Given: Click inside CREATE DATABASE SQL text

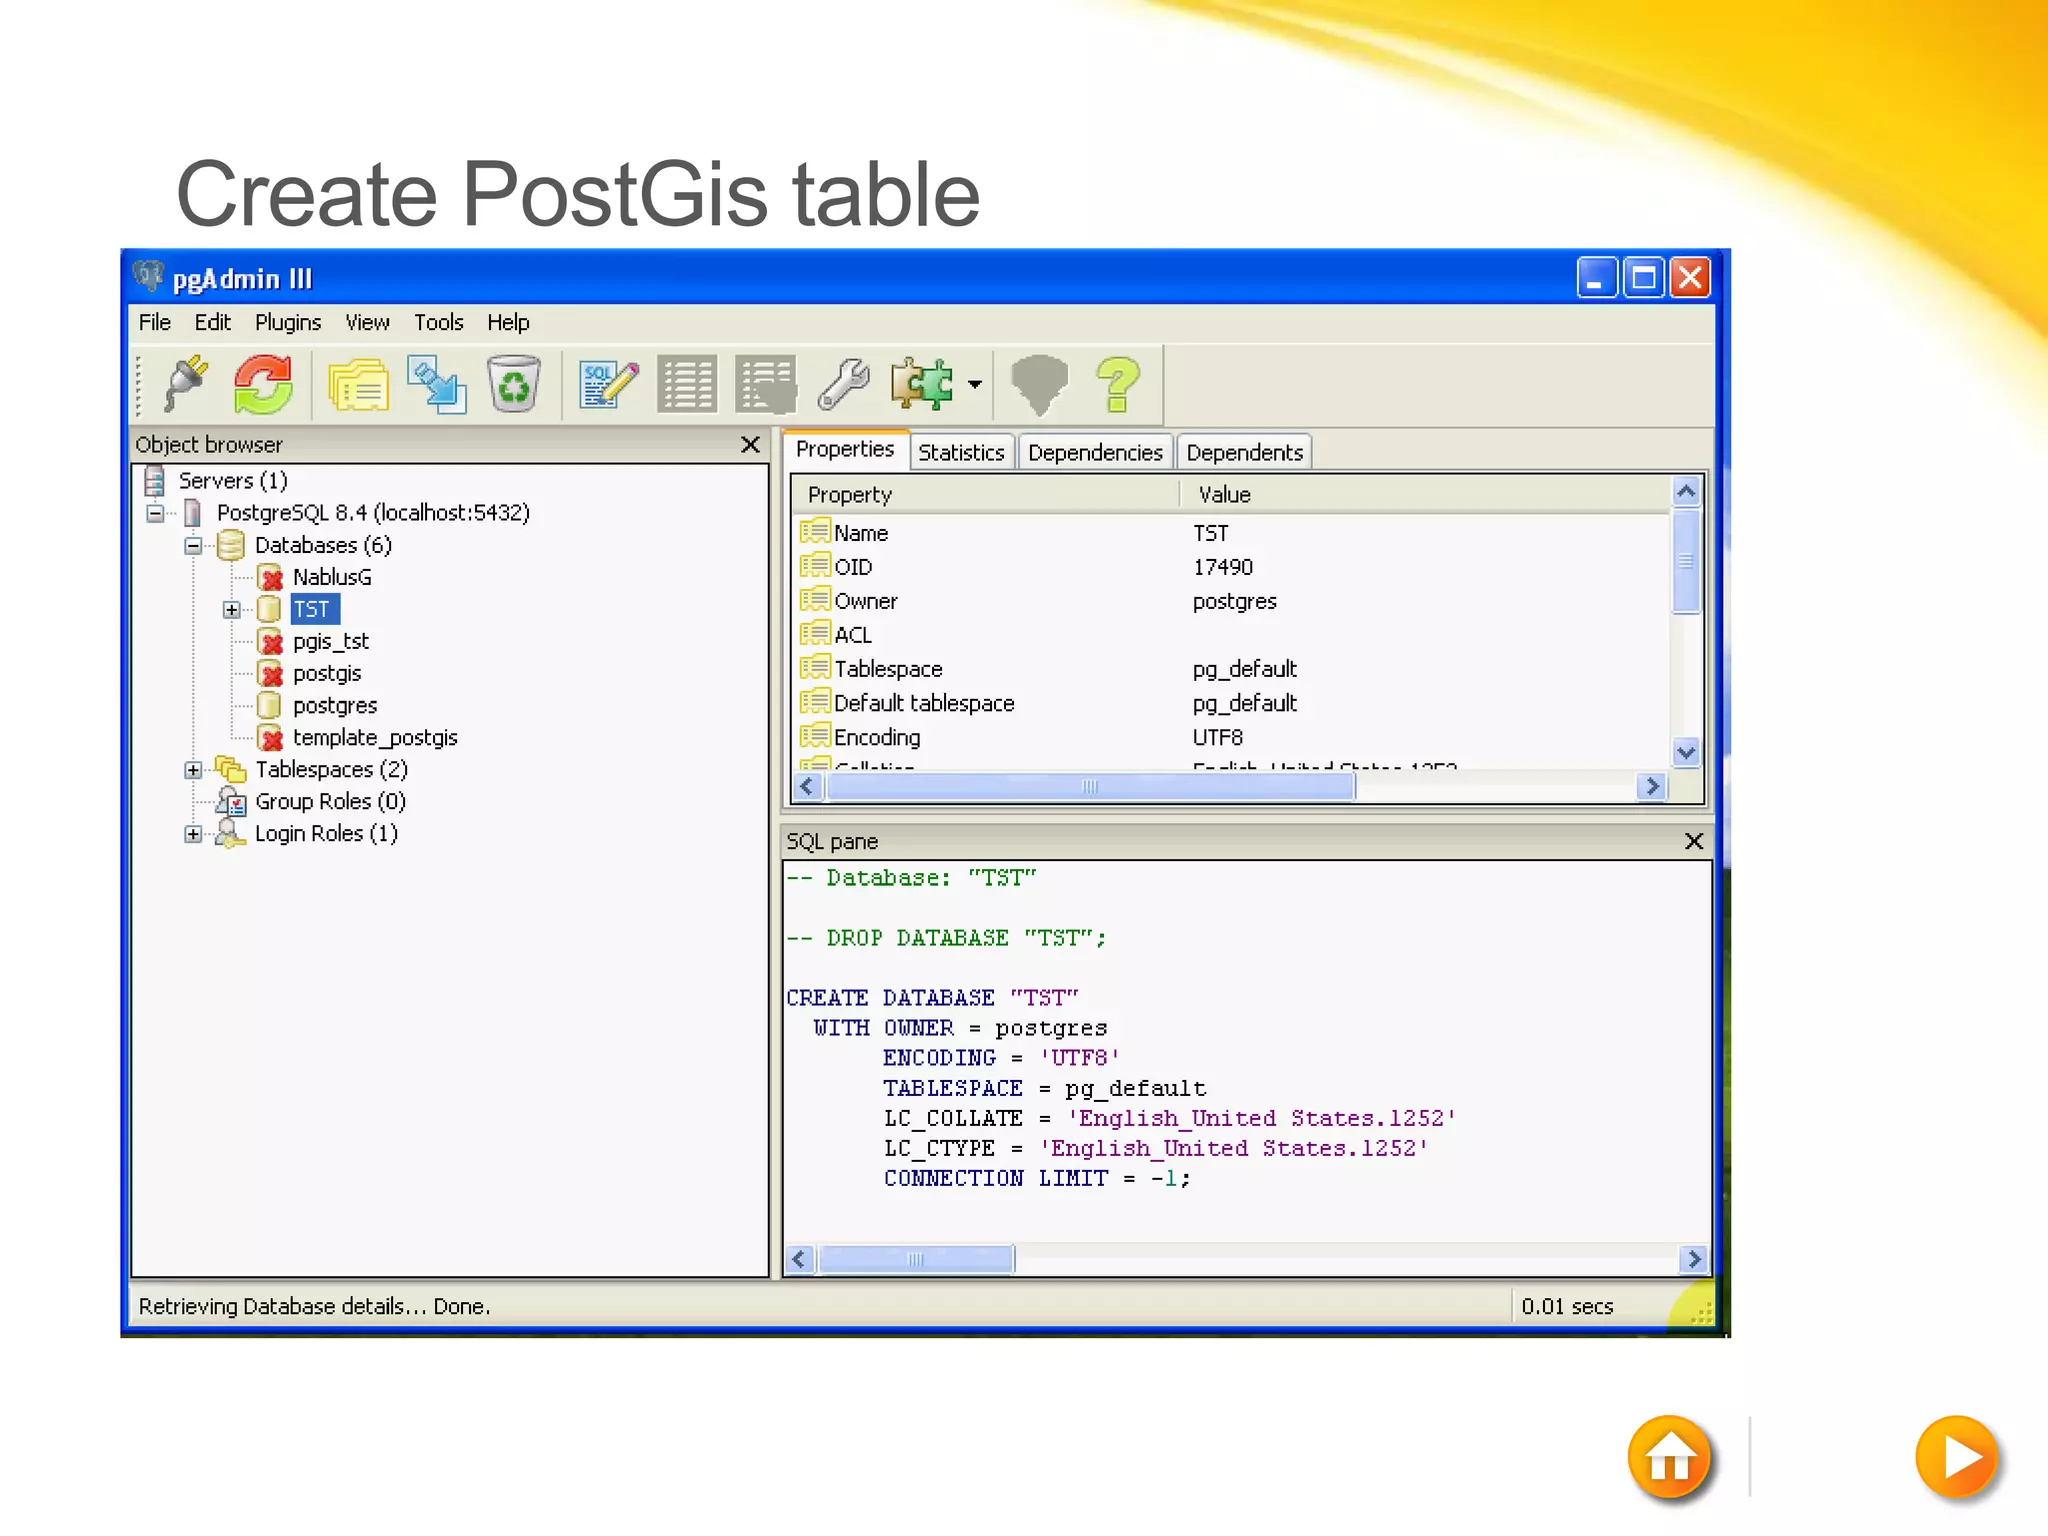Looking at the screenshot, I should 932,998.
